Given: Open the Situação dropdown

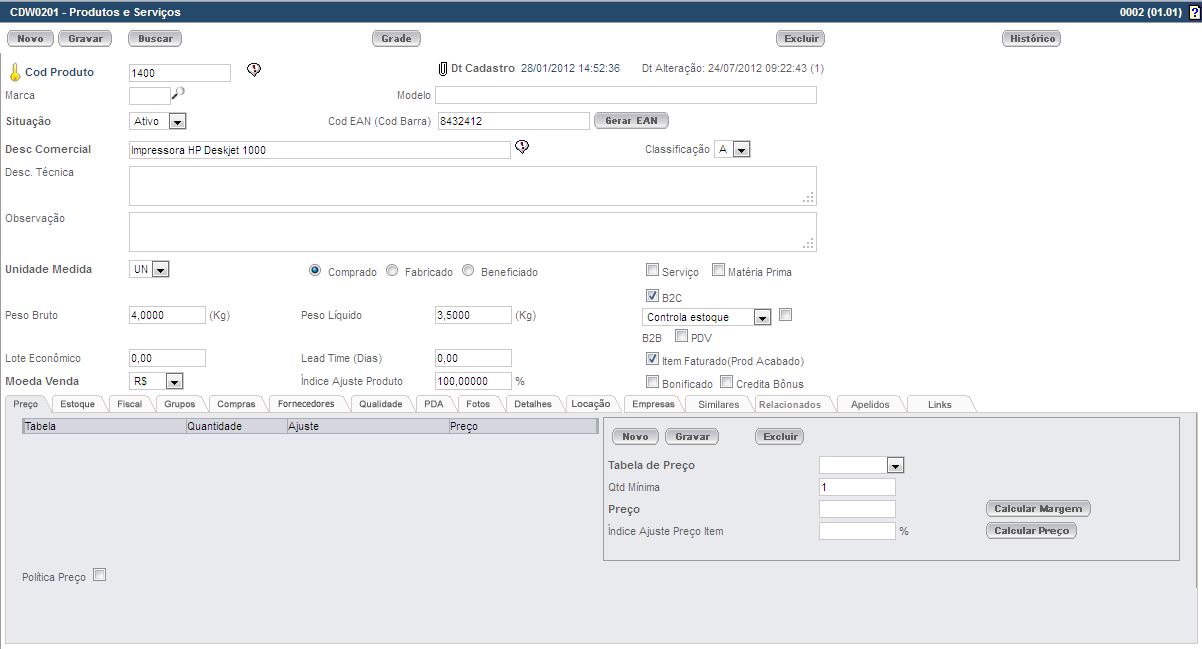Looking at the screenshot, I should 178,122.
